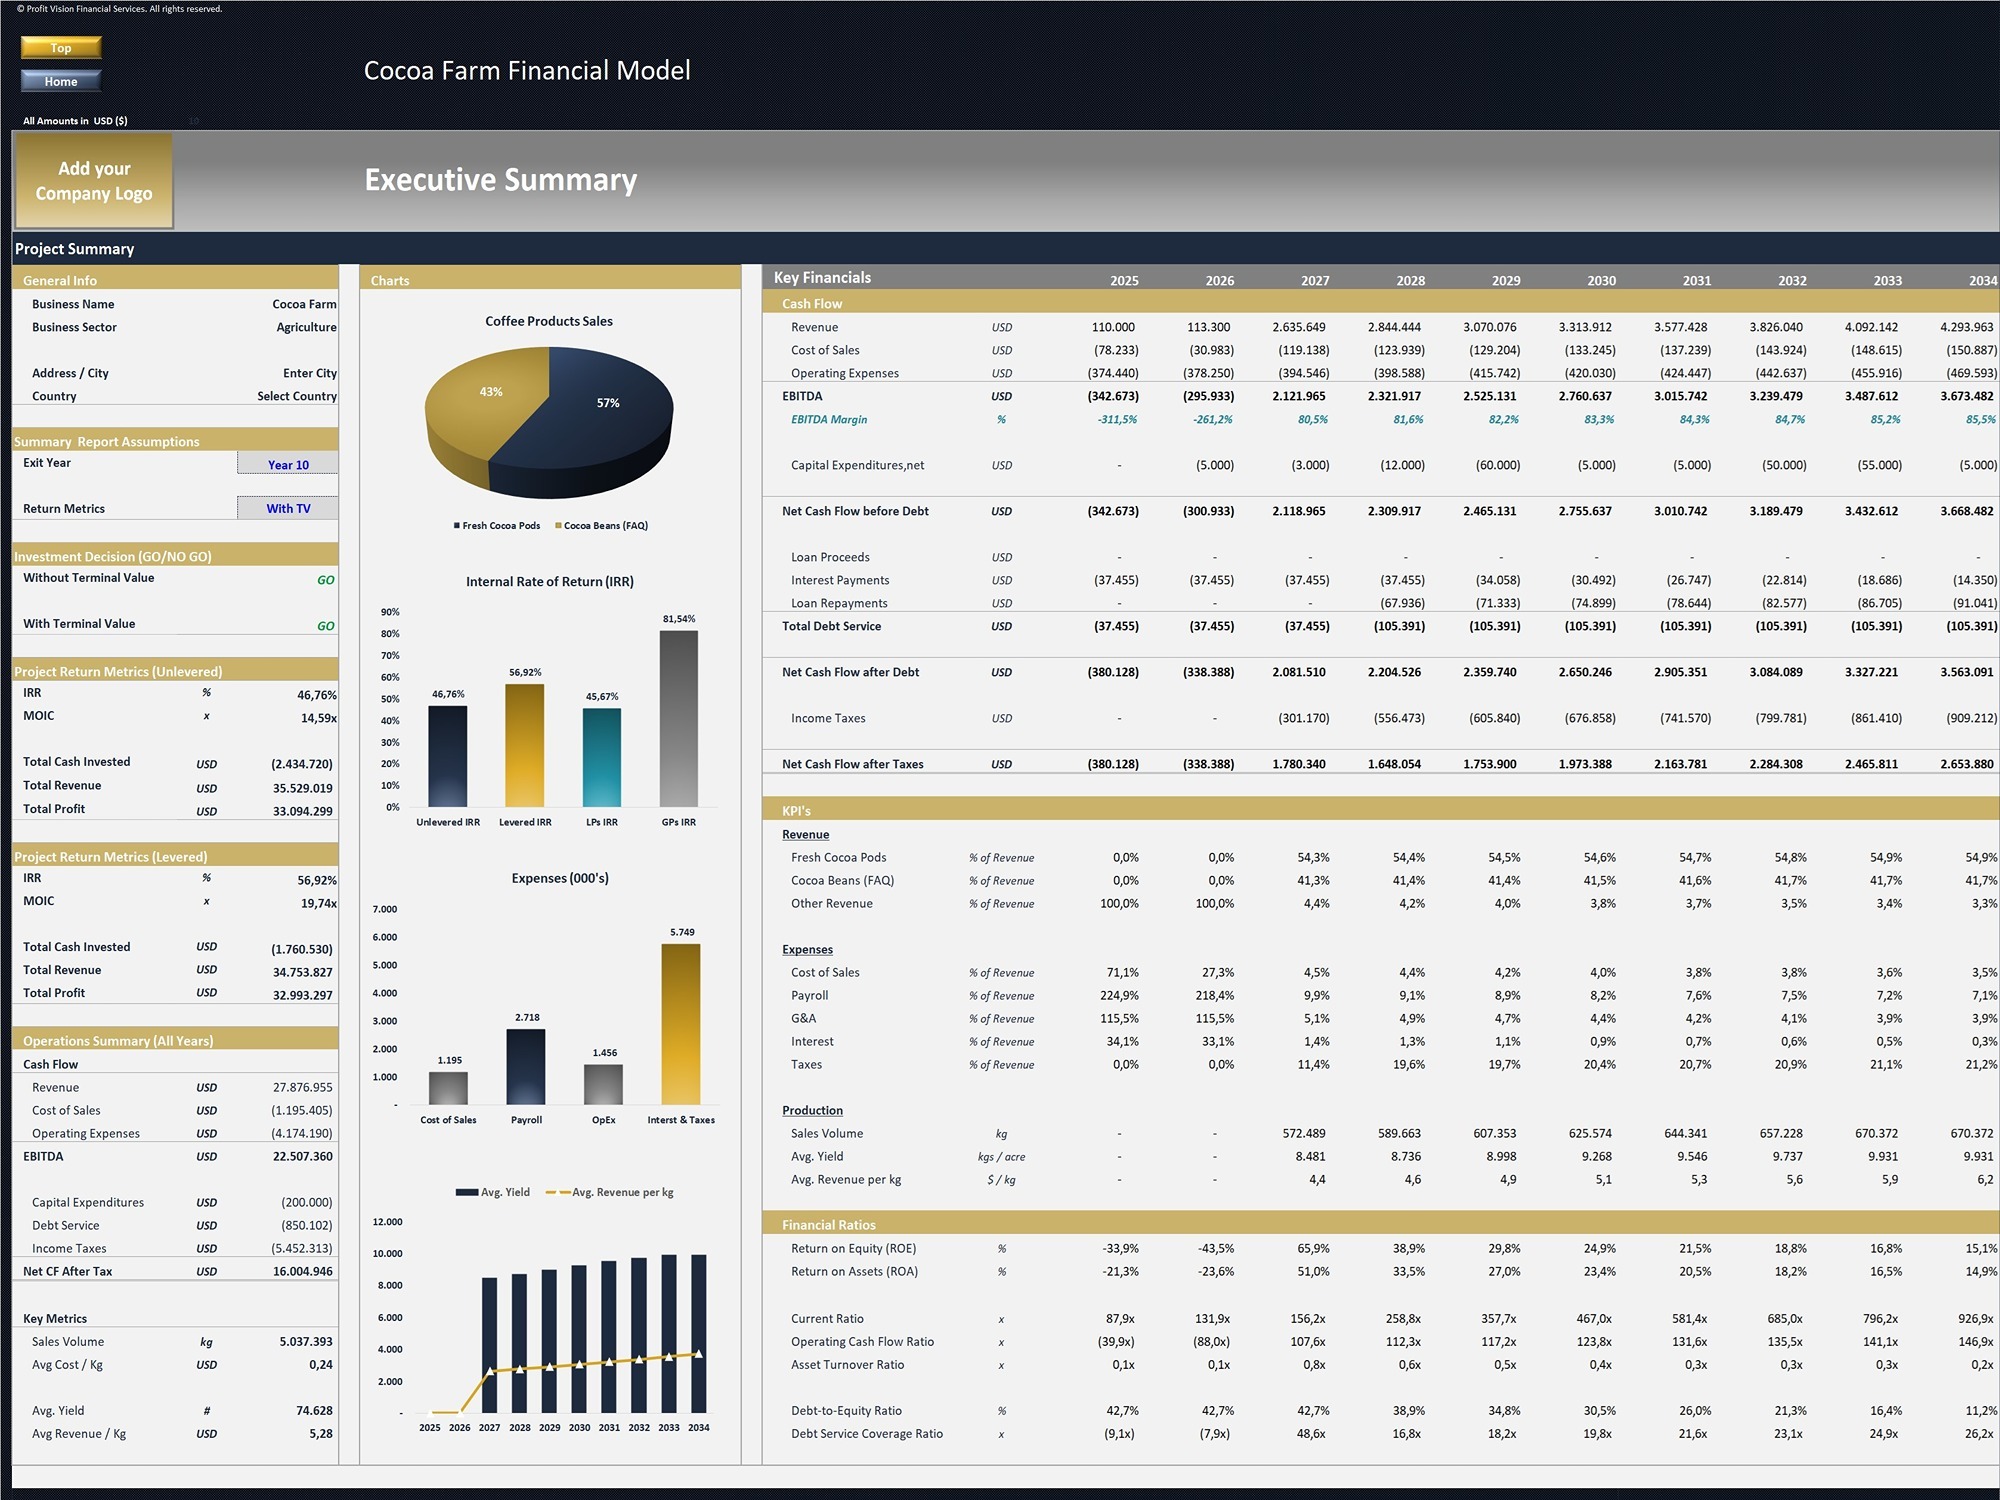
Task: Click the Key Financials section header
Action: [822, 277]
